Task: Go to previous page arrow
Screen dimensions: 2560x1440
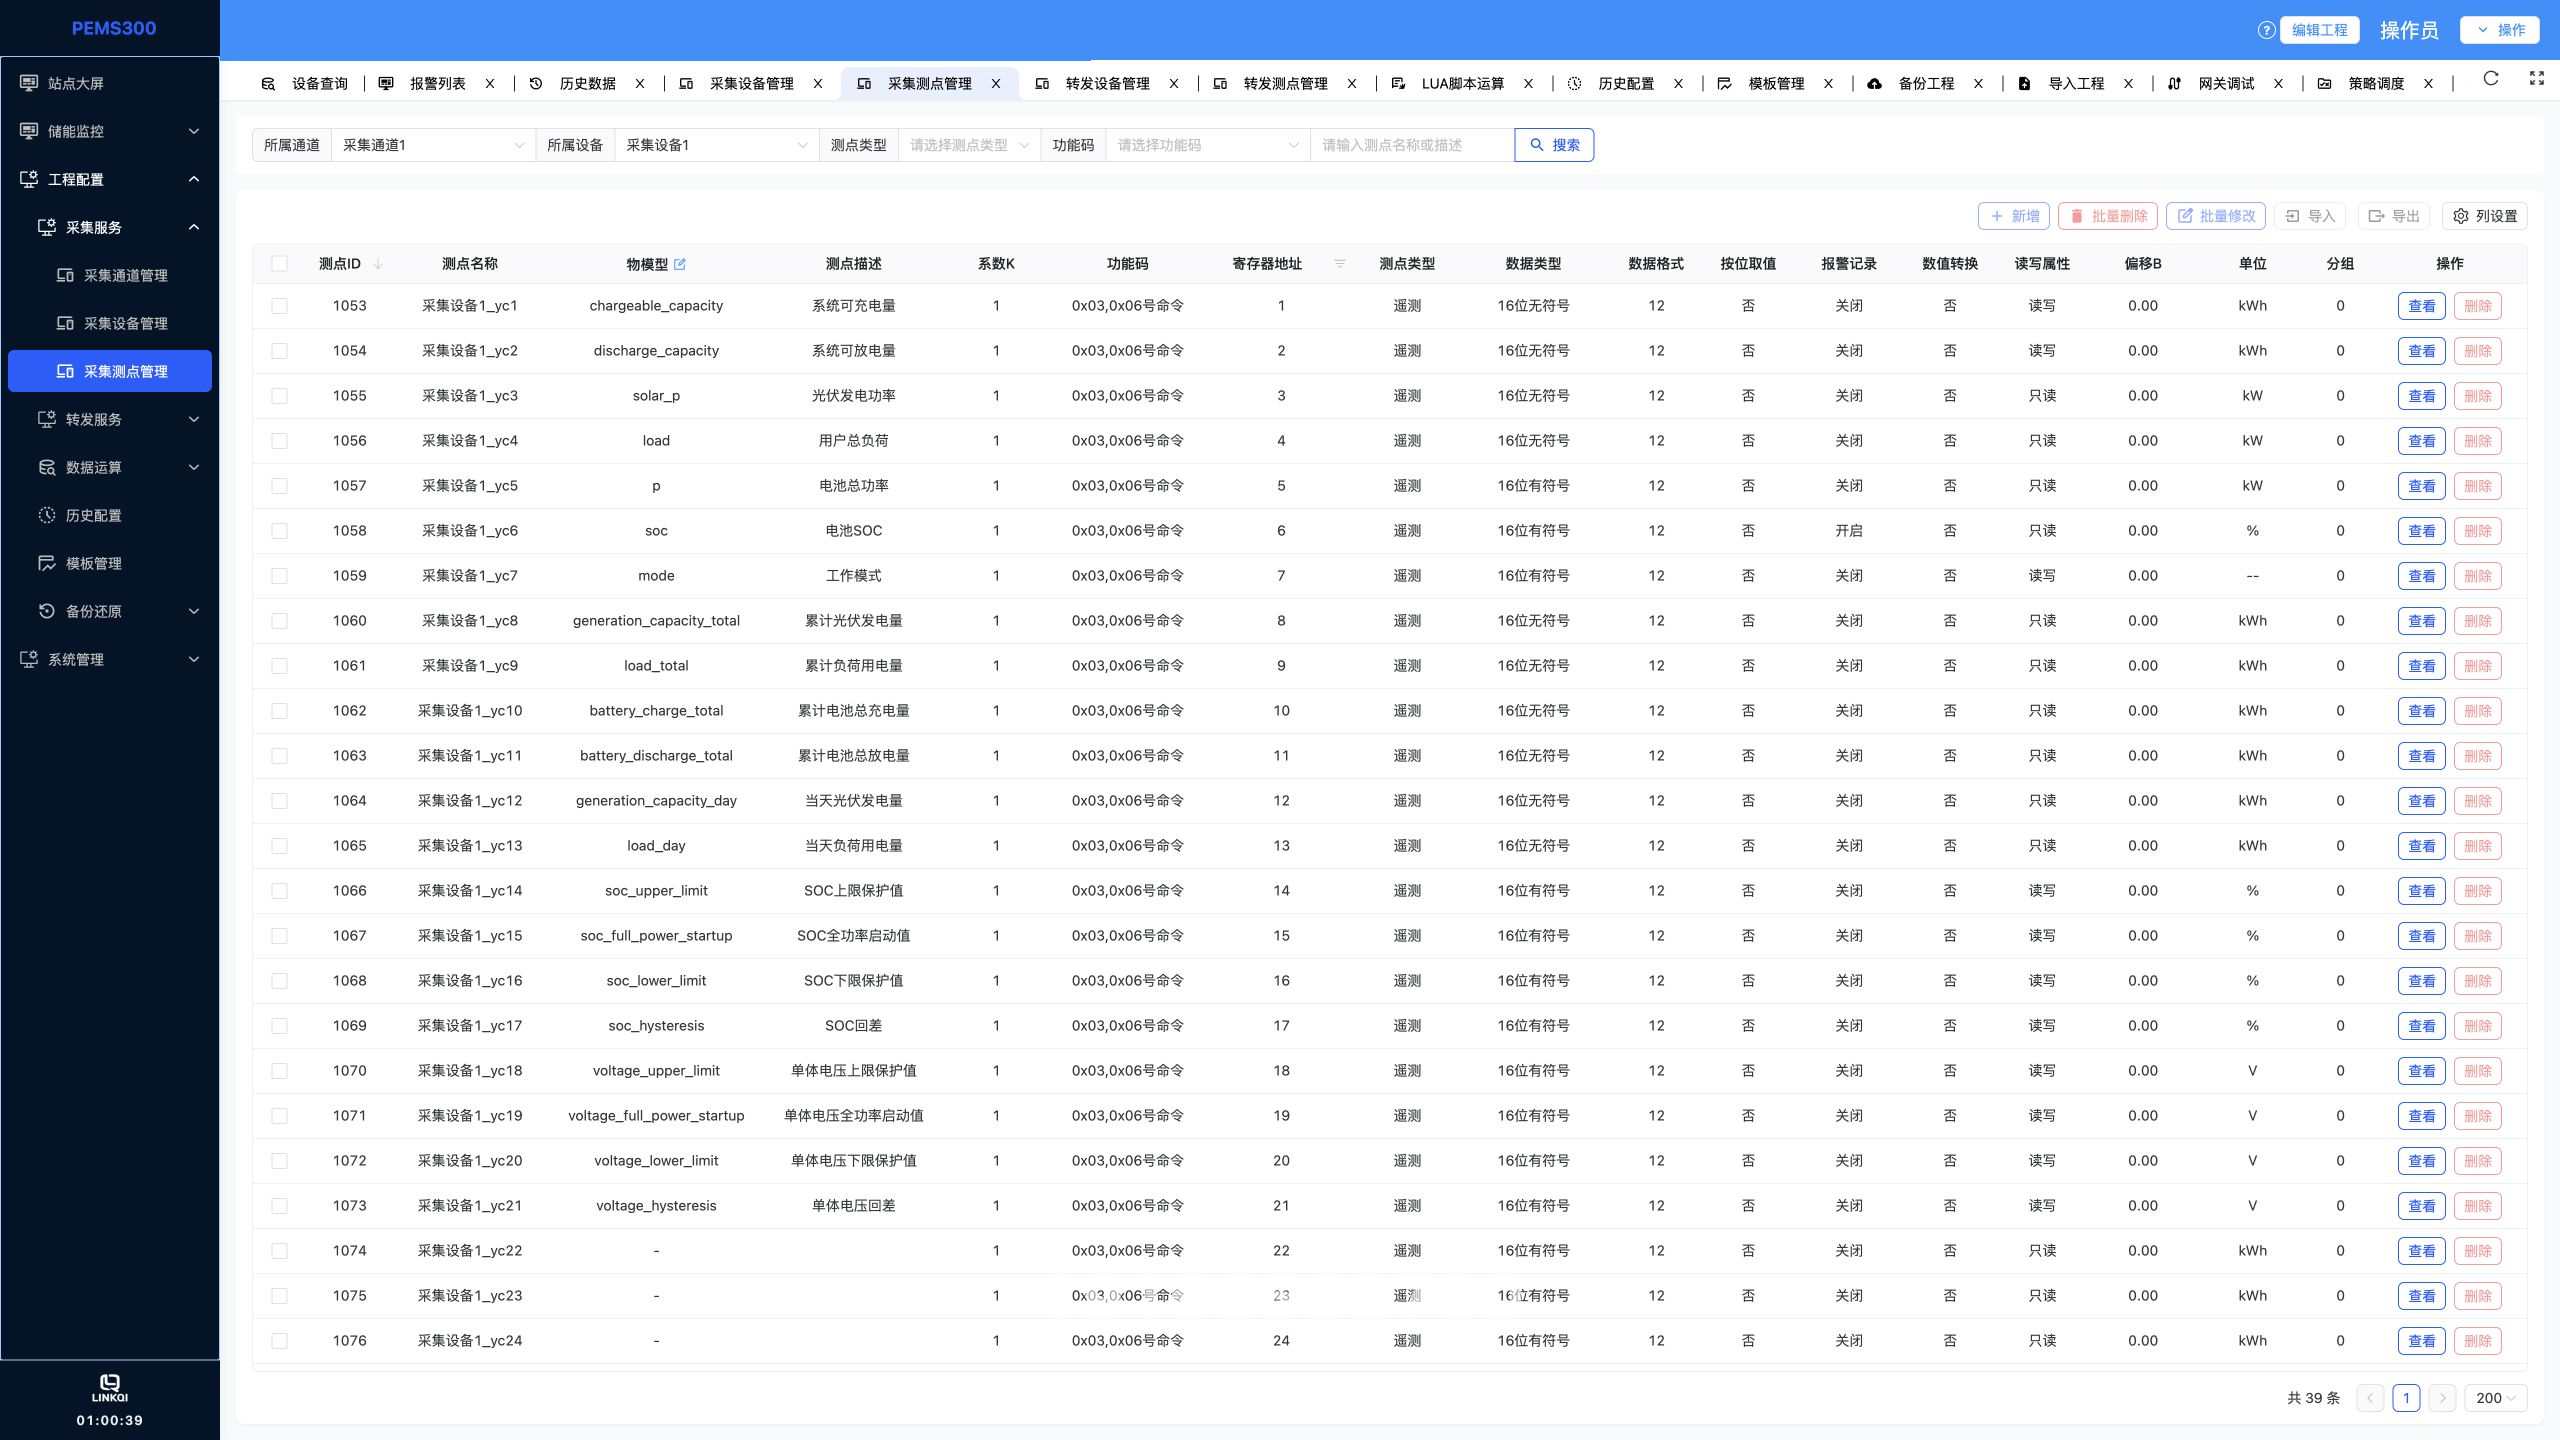Action: click(x=2370, y=1398)
